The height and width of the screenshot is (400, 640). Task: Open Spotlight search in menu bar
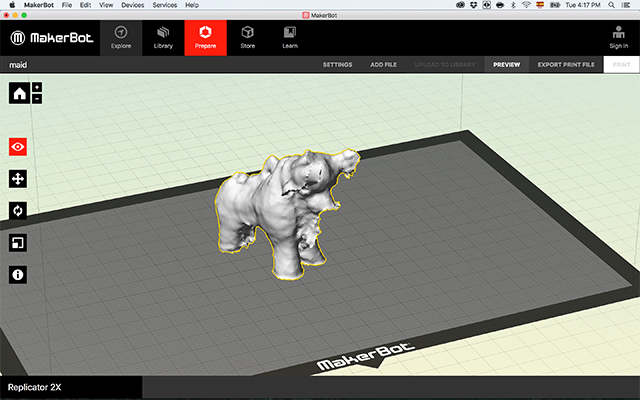(611, 5)
